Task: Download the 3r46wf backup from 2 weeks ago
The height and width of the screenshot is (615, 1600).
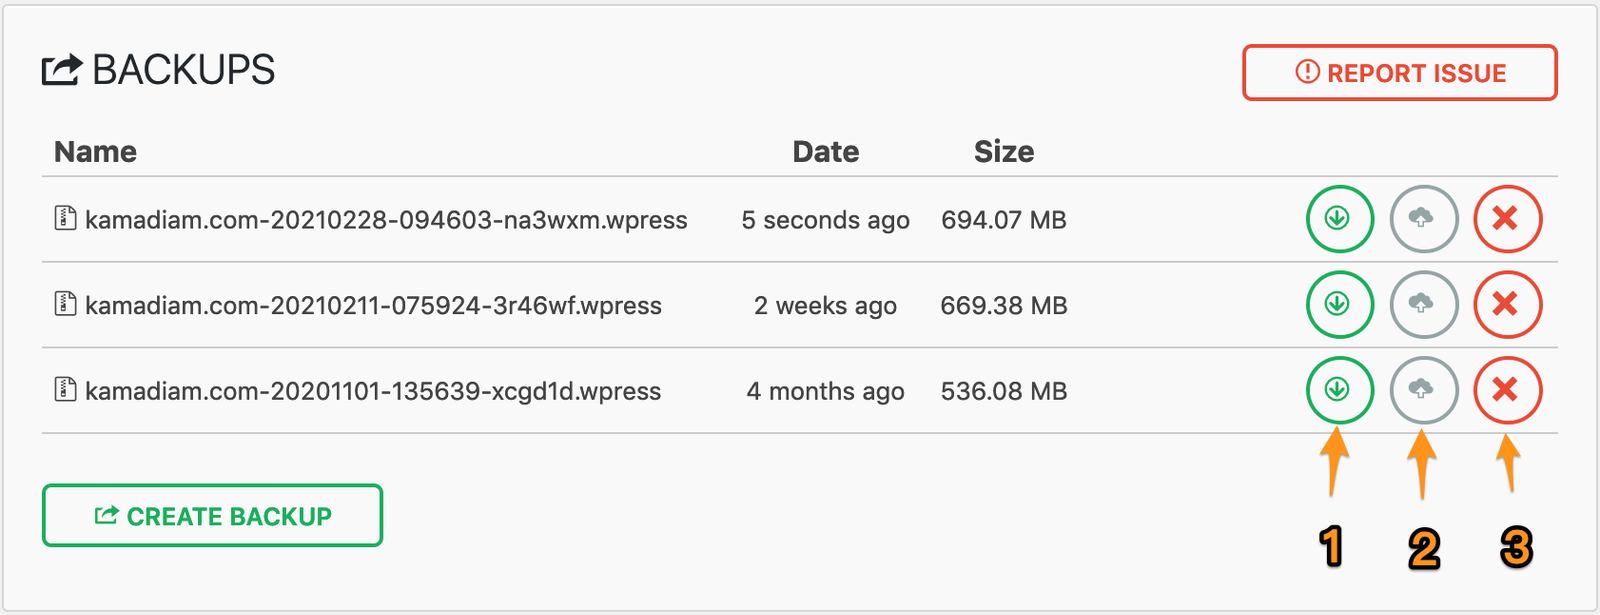Action: coord(1338,304)
